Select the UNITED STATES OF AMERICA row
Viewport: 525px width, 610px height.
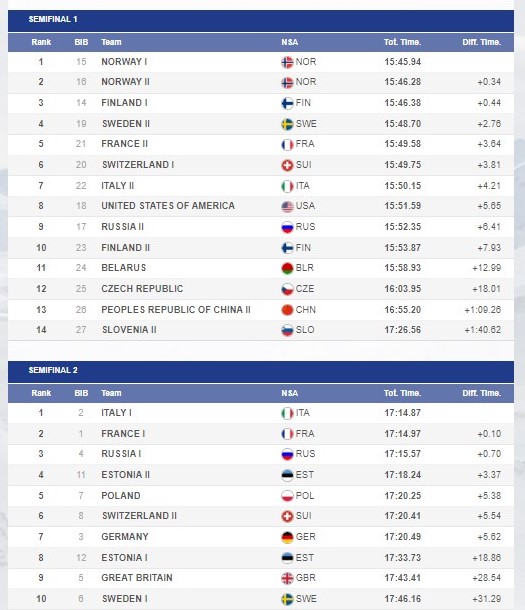tap(261, 206)
